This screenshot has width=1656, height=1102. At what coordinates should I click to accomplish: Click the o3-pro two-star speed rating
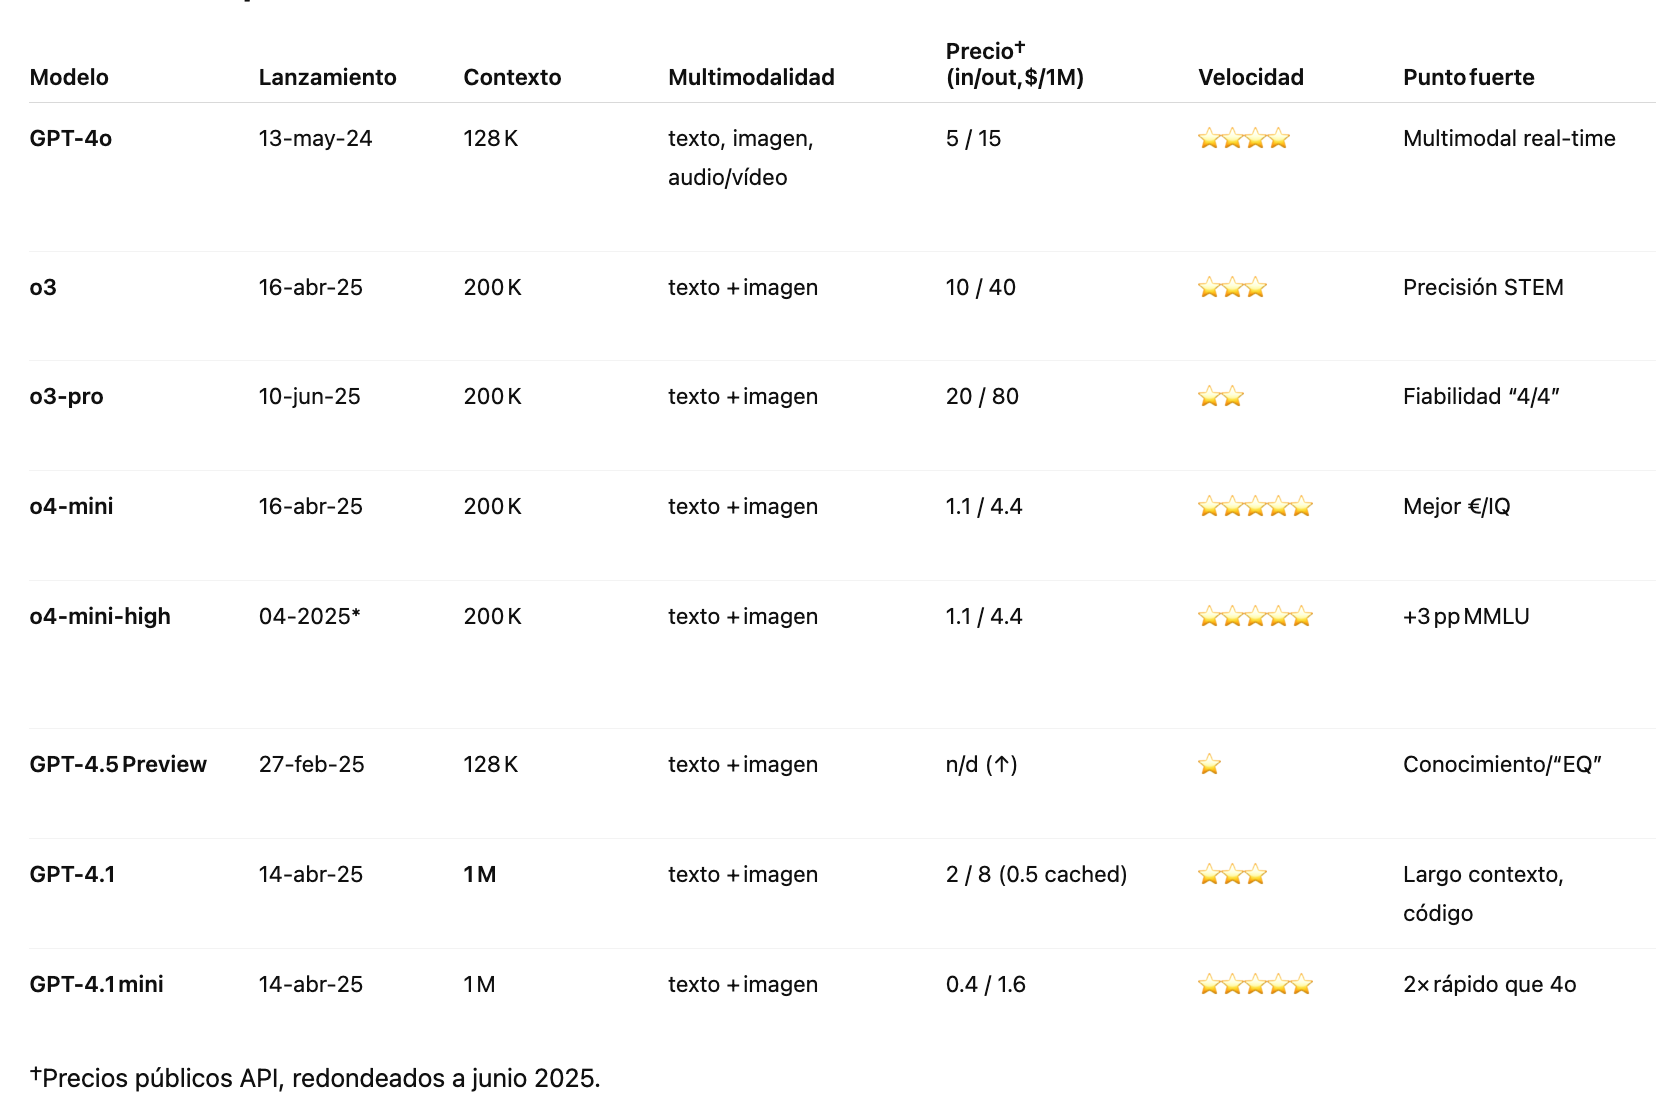click(x=1221, y=397)
